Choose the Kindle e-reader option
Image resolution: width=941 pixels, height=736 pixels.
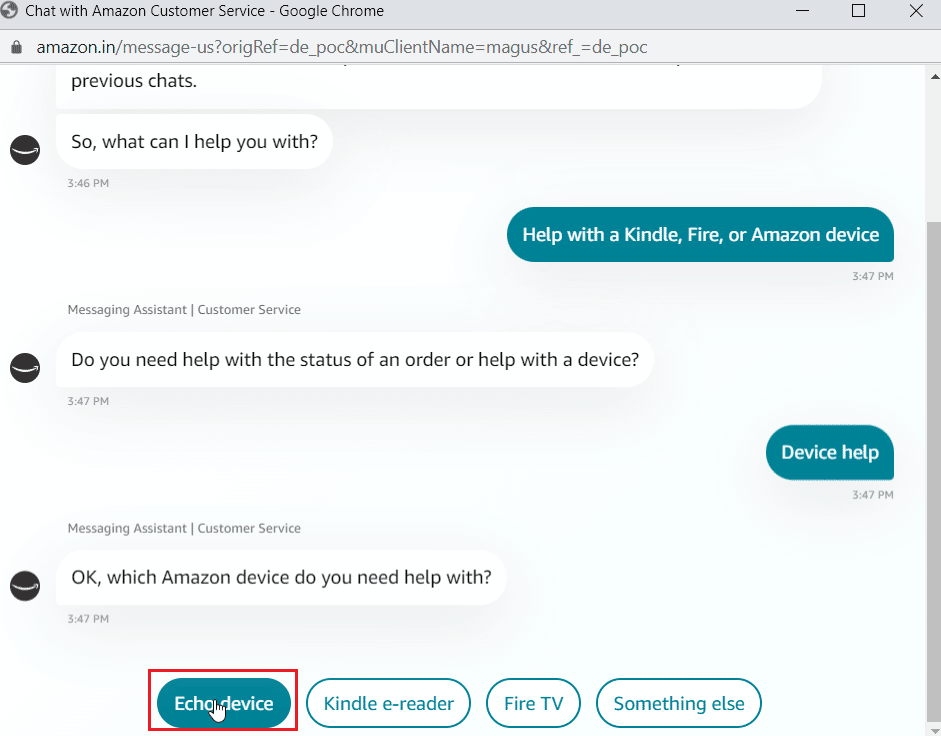(388, 702)
